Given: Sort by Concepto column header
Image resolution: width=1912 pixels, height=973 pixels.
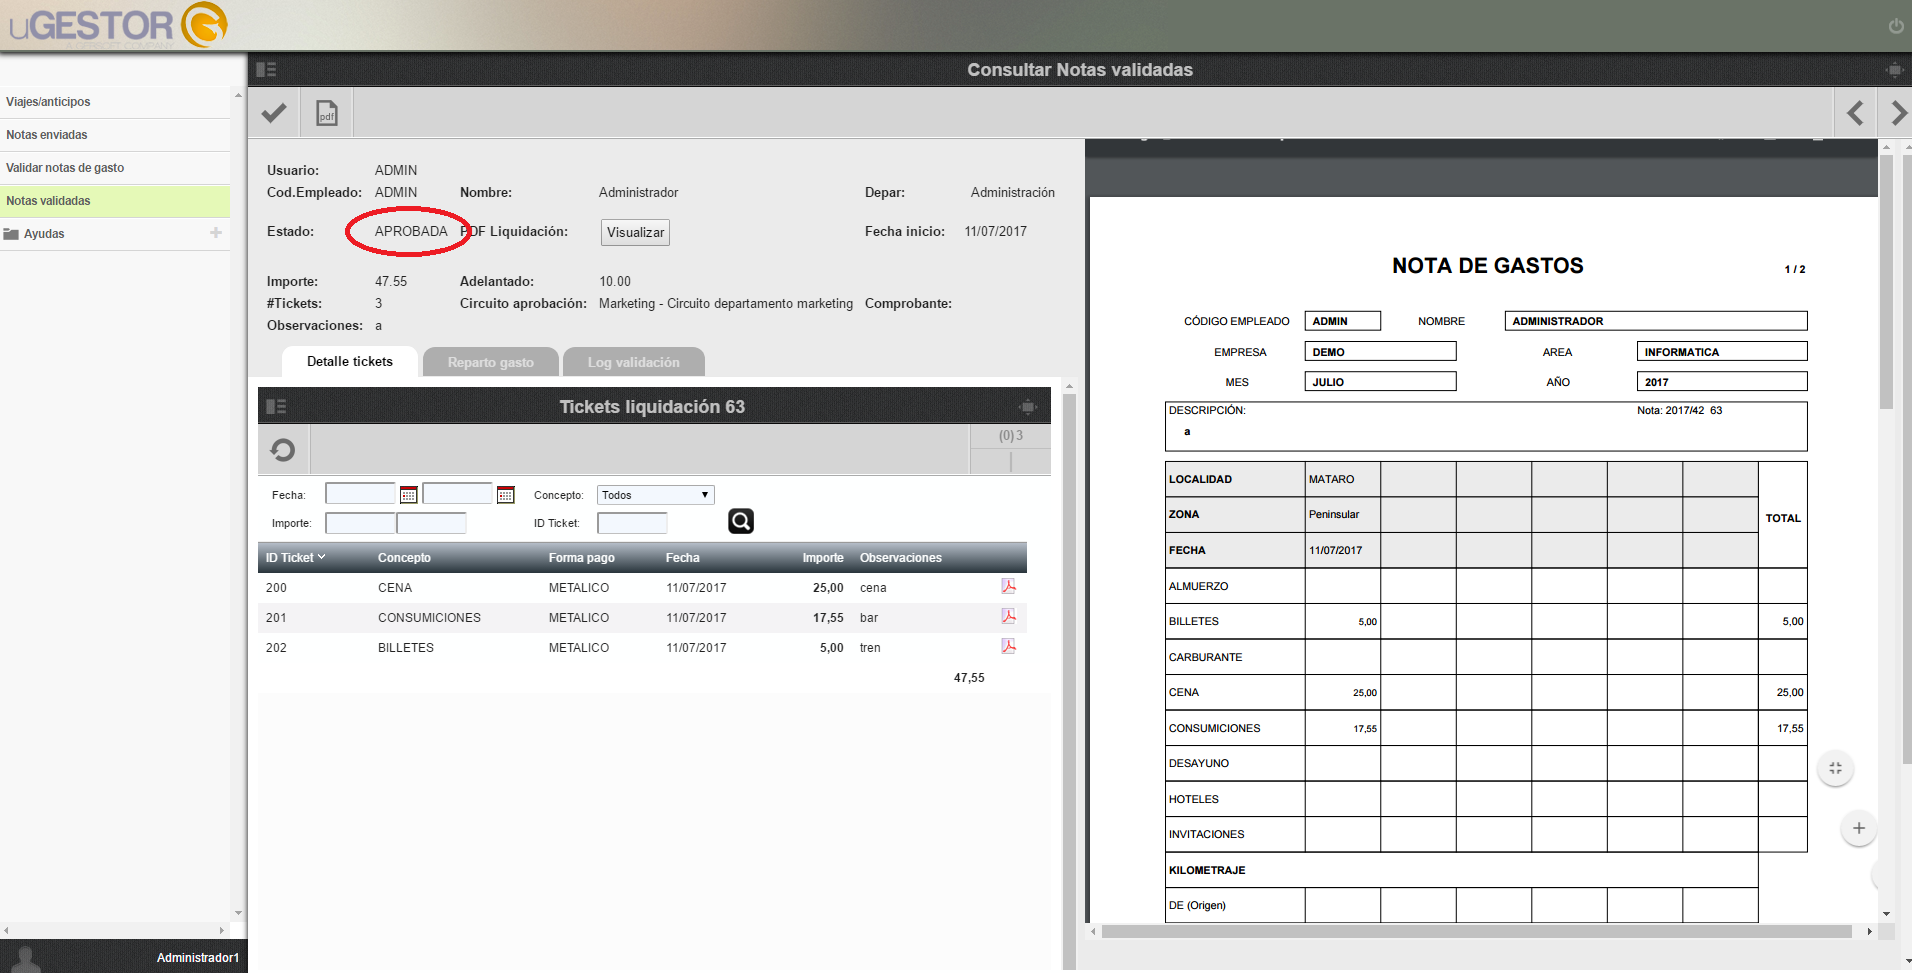Looking at the screenshot, I should (x=404, y=558).
